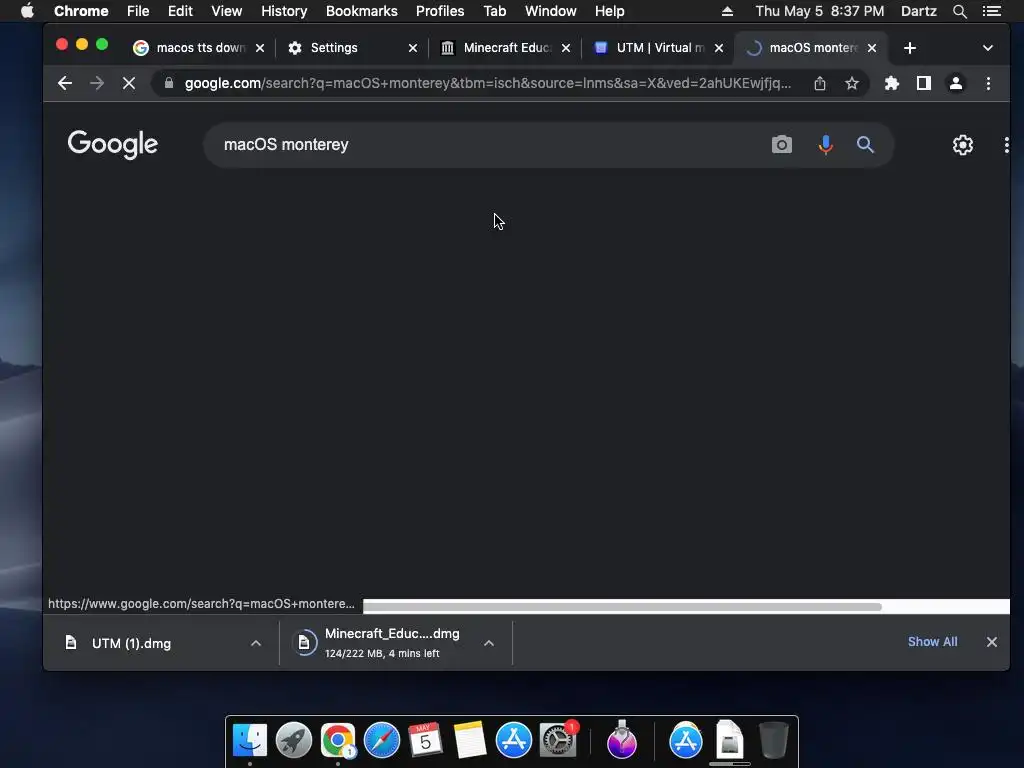This screenshot has width=1024, height=768.
Task: Toggle the Chrome side panel
Action: 923,83
